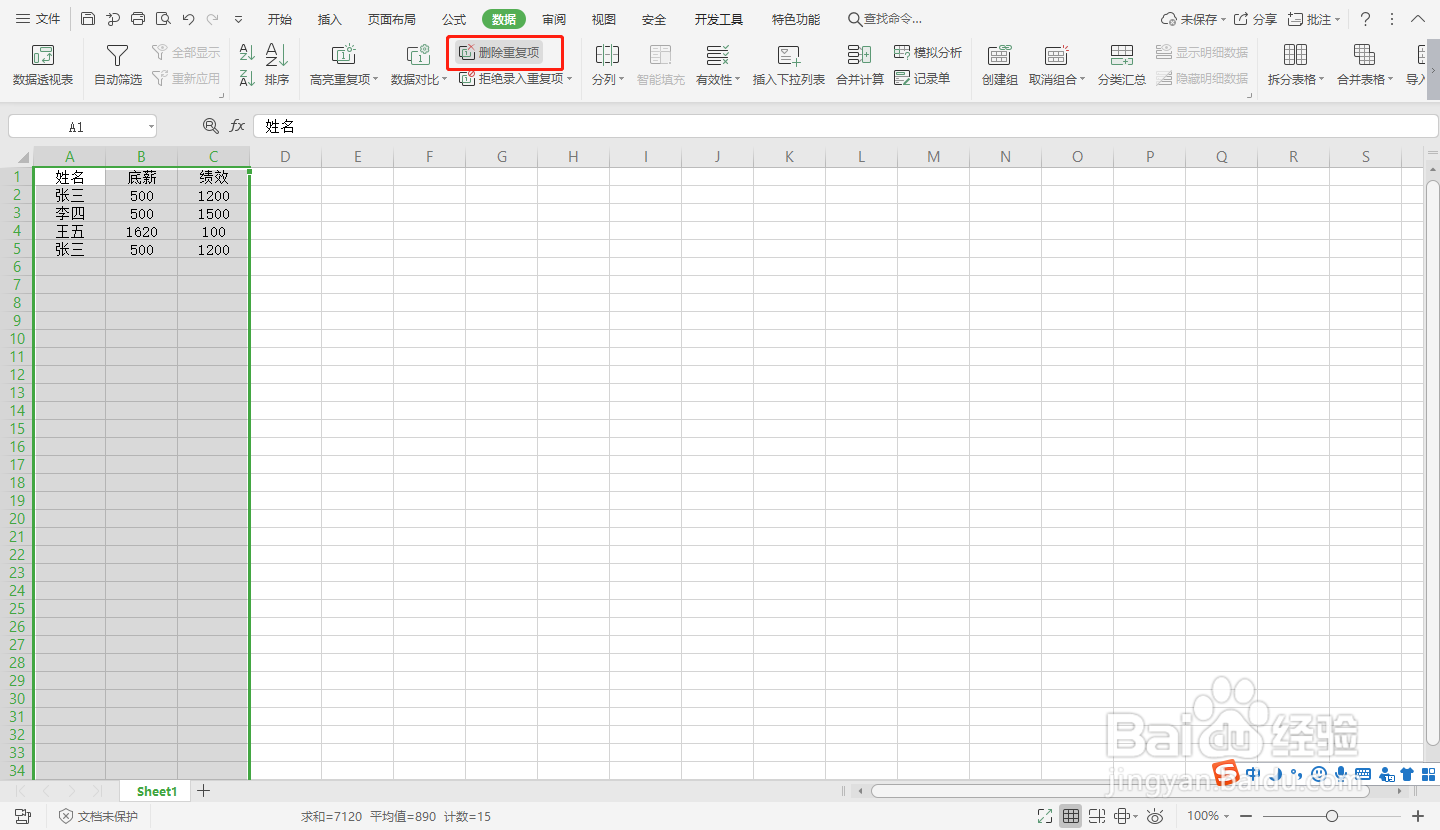The image size is (1440, 830).
Task: Click the zoom magnifier beside fx
Action: [x=210, y=126]
